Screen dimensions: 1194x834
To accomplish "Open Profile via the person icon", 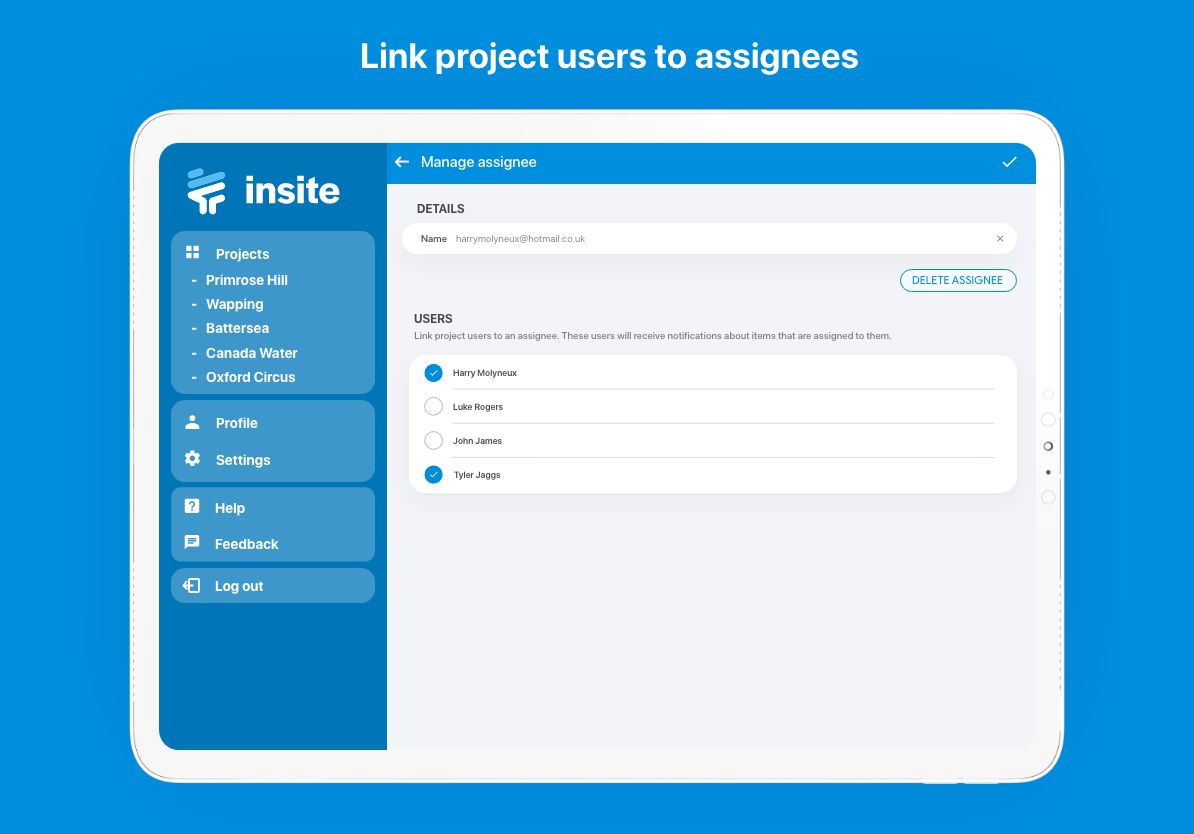I will pyautogui.click(x=190, y=422).
